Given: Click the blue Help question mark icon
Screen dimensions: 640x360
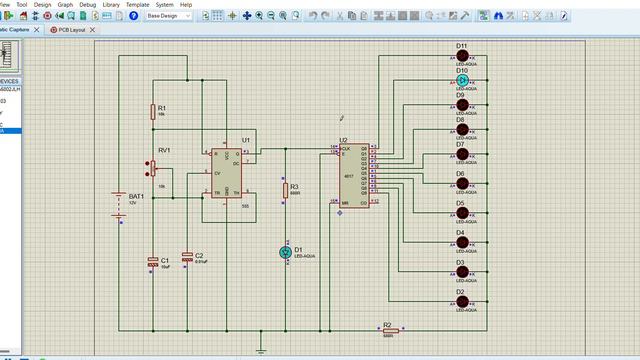Looking at the screenshot, I should coord(133,16).
